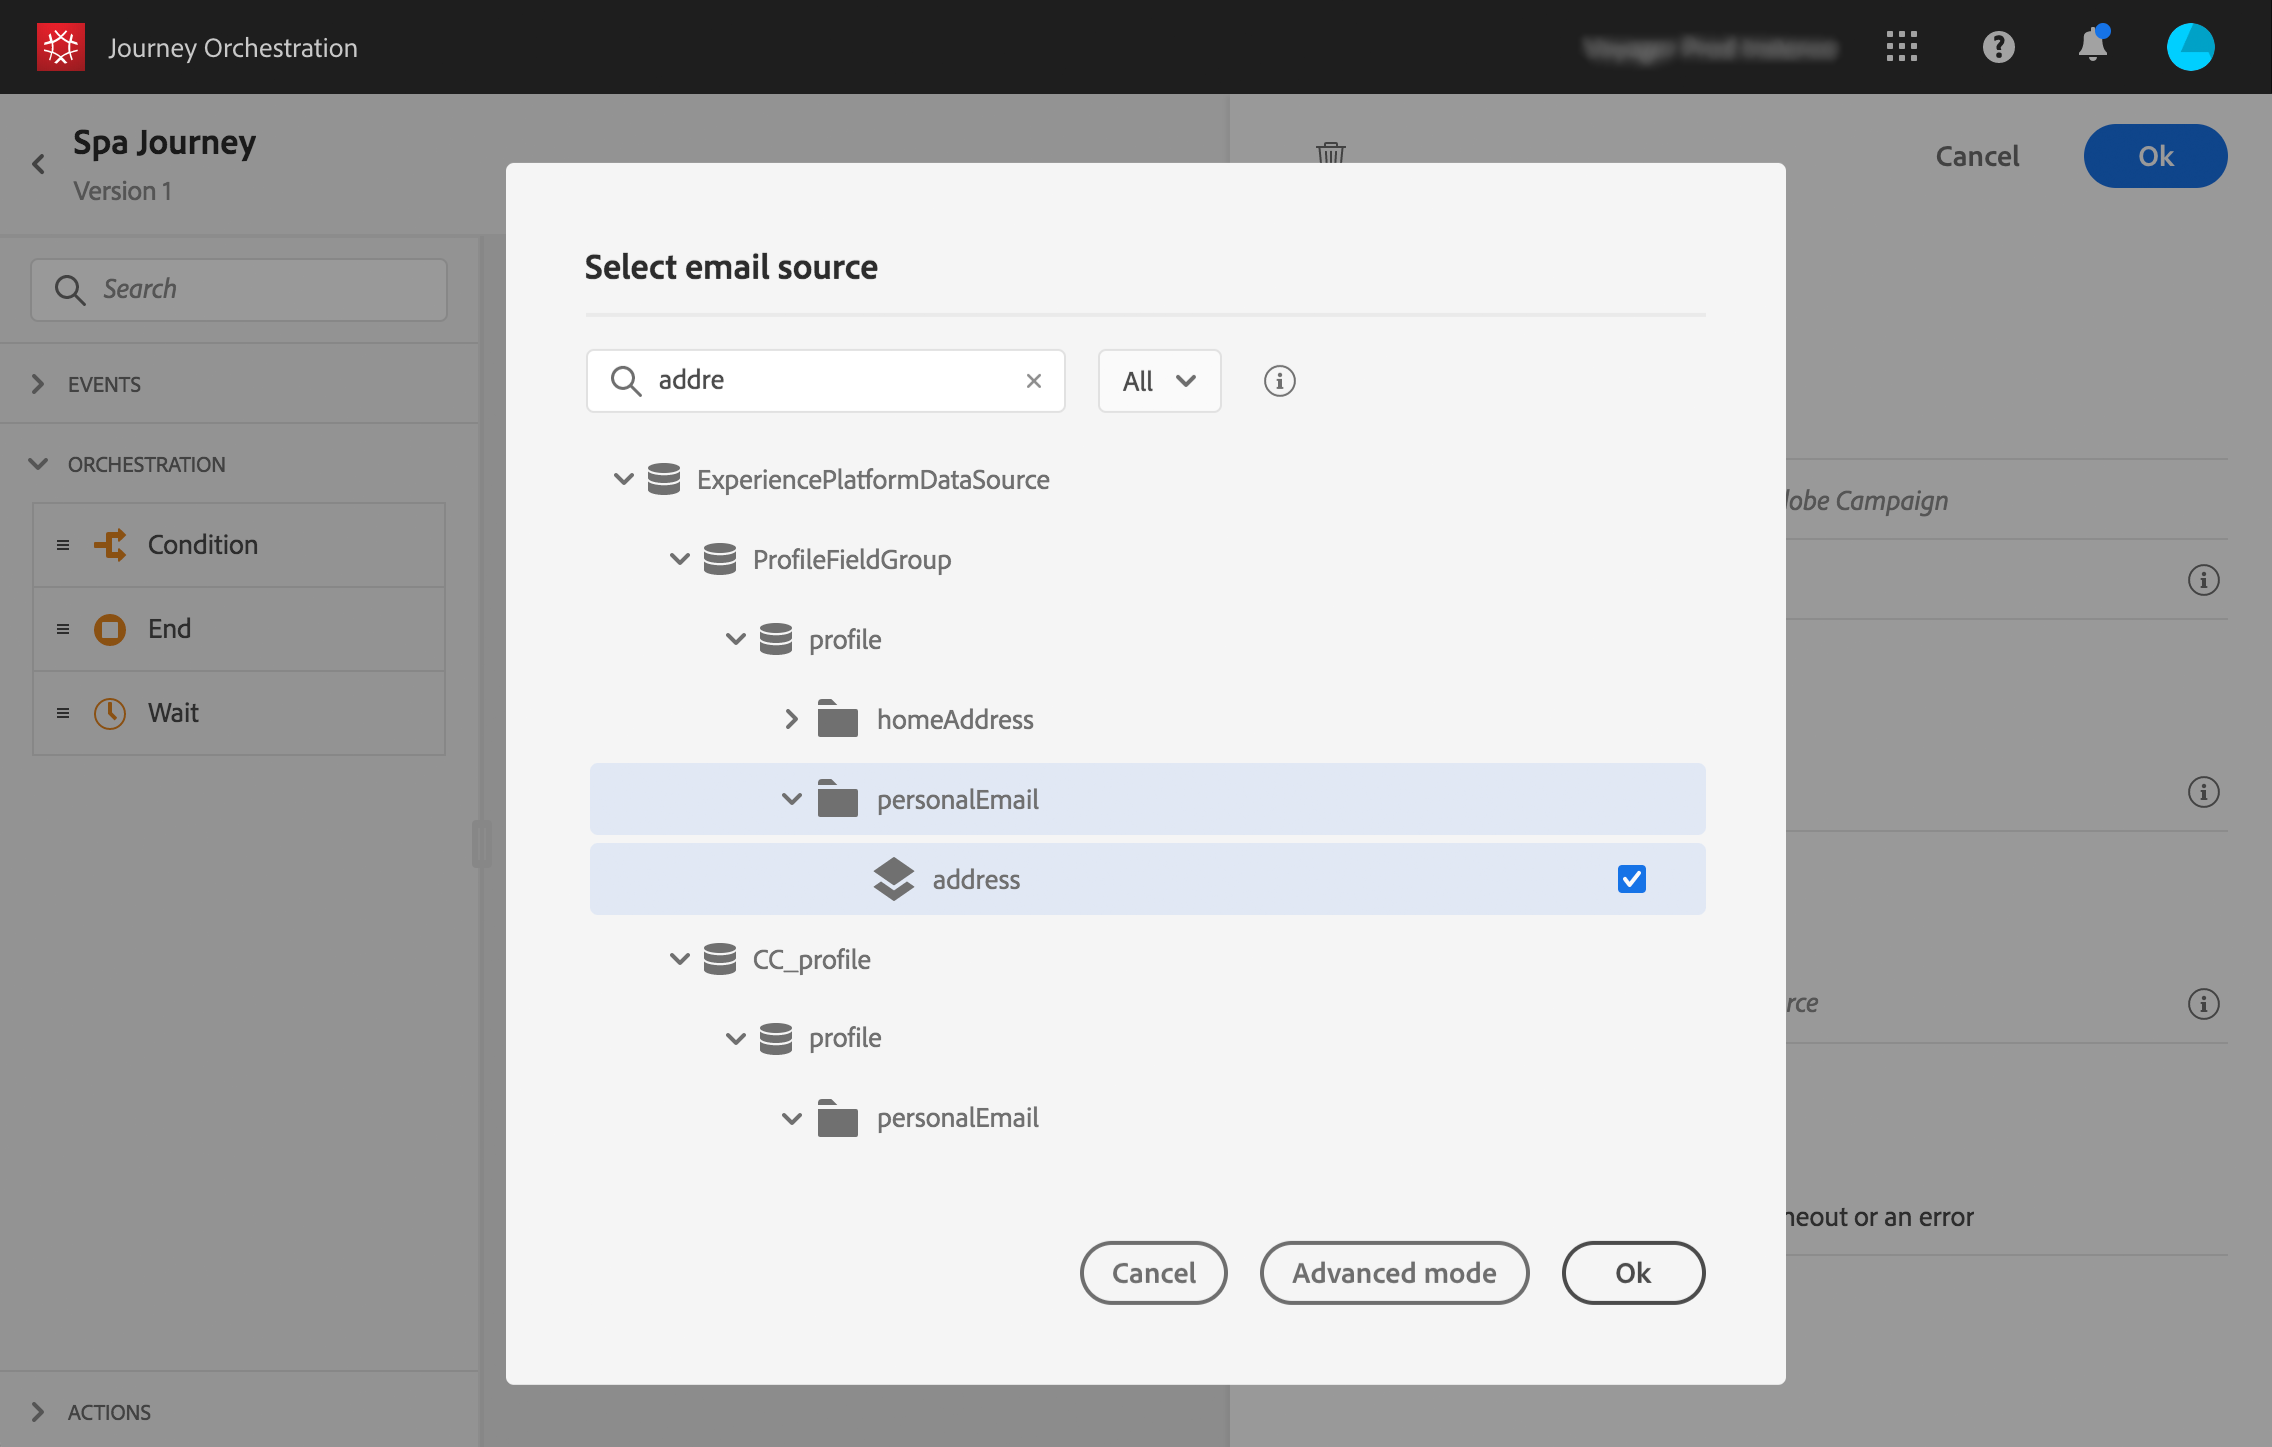Go back using Spa Journey arrow

tap(39, 164)
